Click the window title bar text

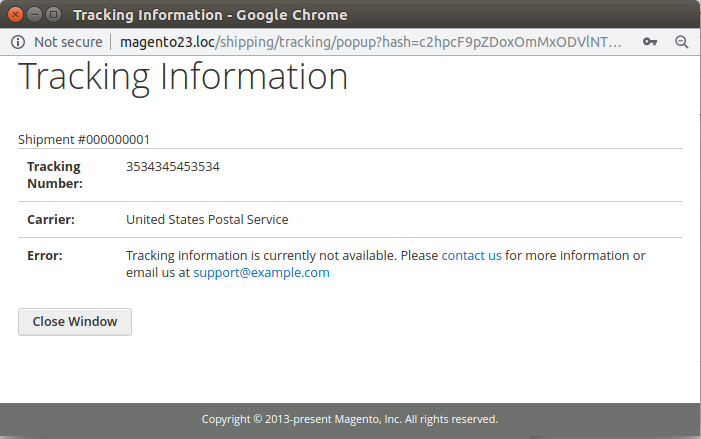(210, 15)
